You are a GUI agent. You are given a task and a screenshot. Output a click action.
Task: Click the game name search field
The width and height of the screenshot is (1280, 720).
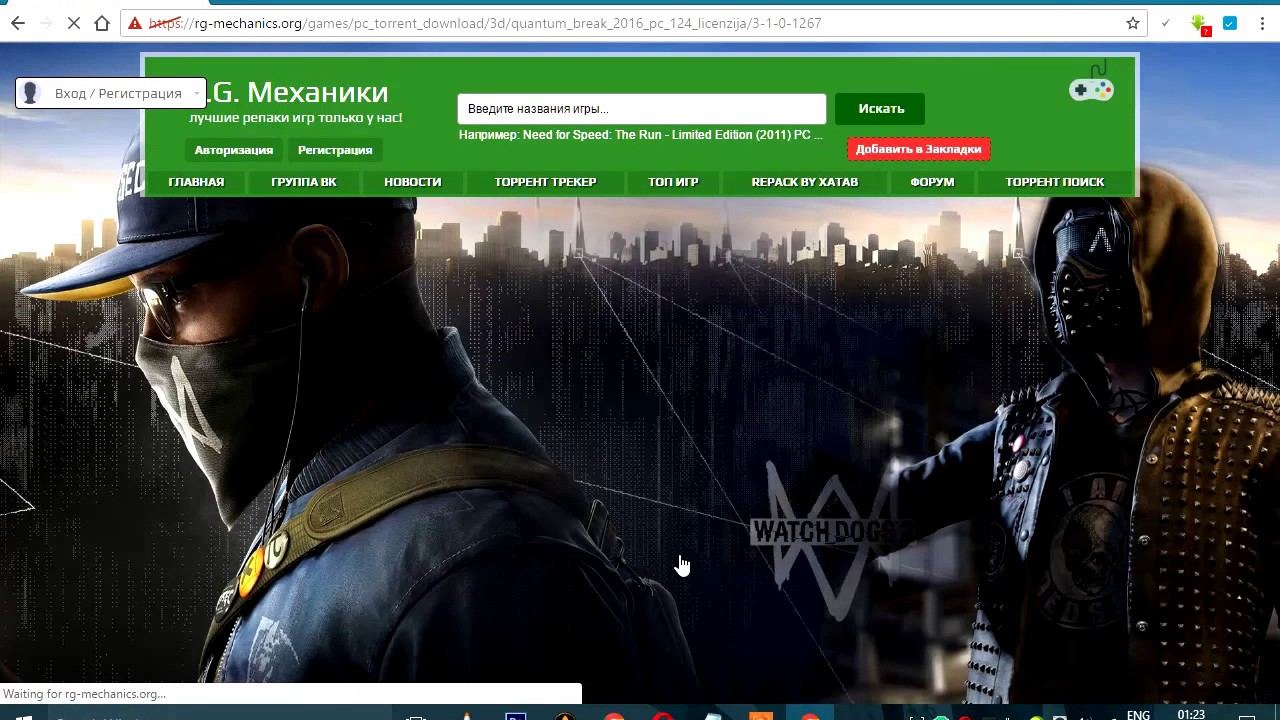pyautogui.click(x=641, y=109)
